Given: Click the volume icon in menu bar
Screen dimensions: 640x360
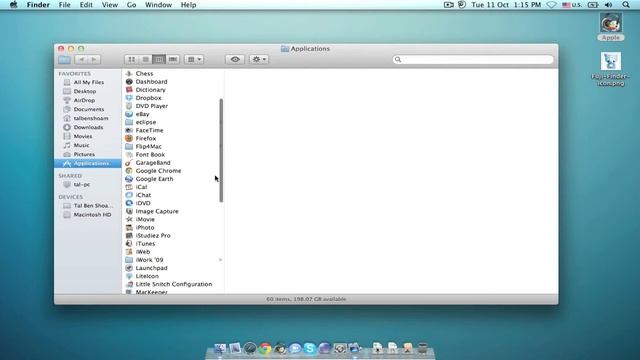Looking at the screenshot, I should pos(608,5).
